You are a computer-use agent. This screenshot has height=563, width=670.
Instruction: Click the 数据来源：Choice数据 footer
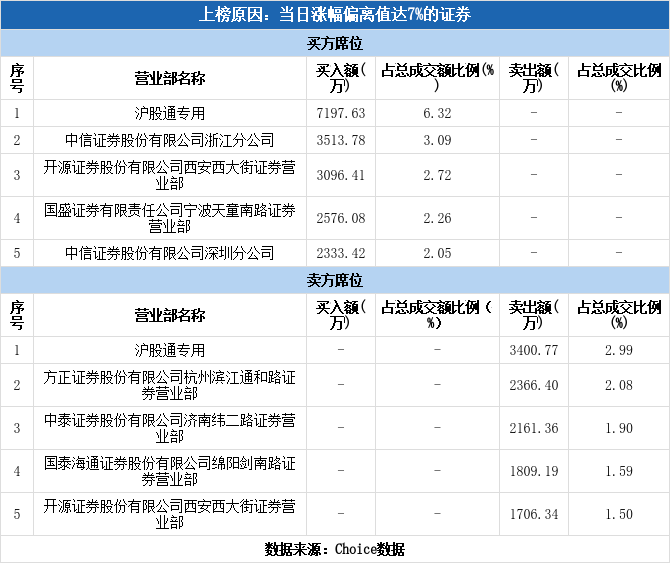335,549
